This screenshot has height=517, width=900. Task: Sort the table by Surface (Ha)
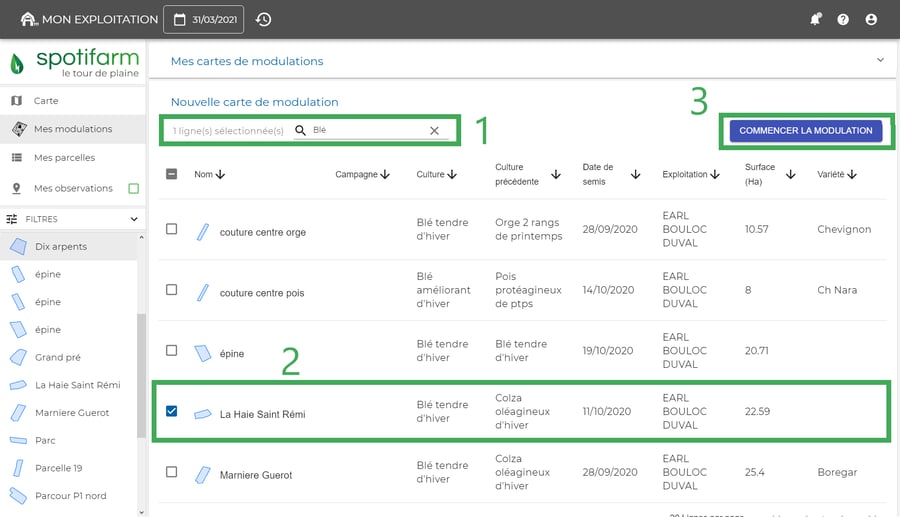tap(790, 174)
